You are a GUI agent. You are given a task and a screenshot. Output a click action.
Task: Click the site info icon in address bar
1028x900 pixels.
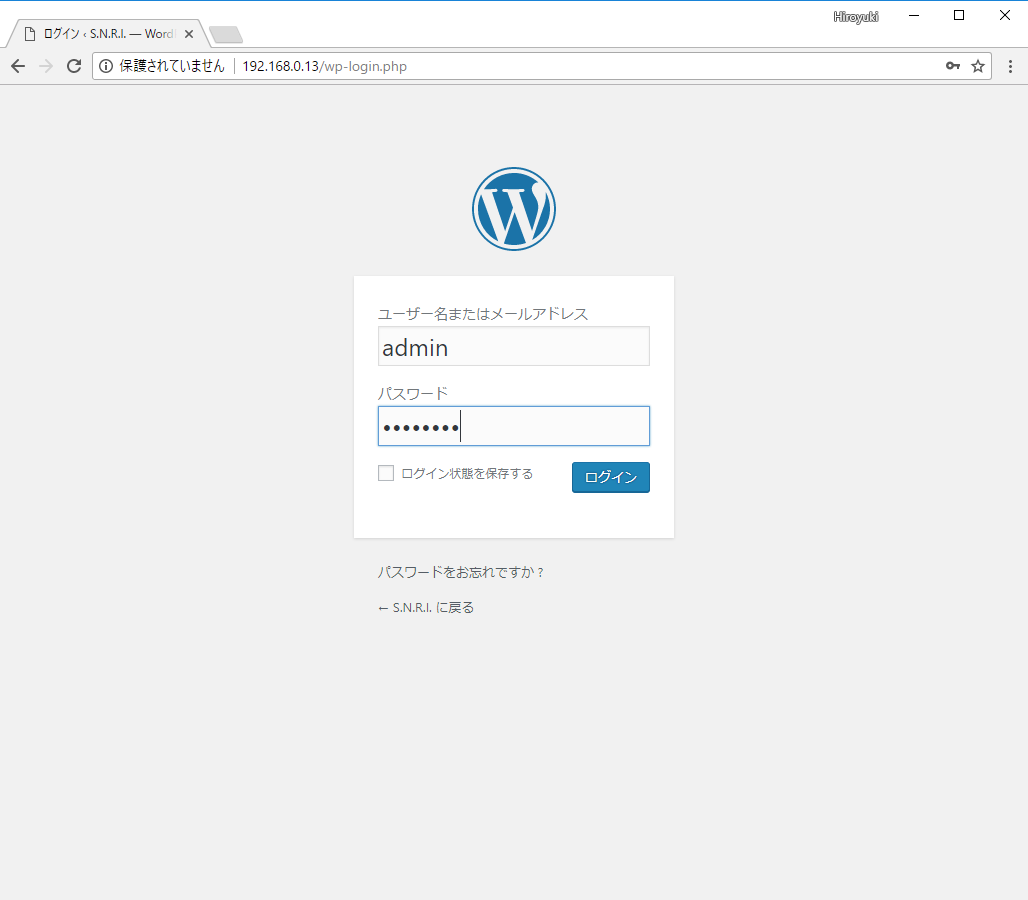[x=106, y=66]
